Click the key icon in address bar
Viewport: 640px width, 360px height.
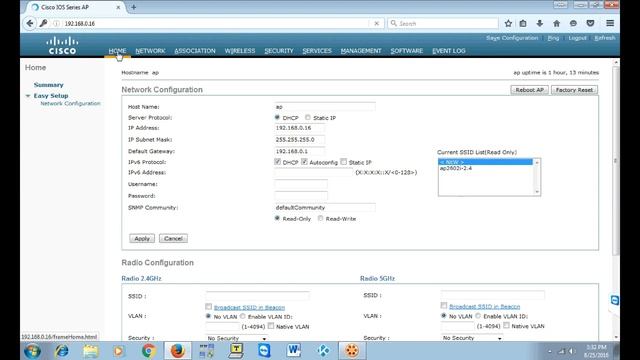[x=44, y=23]
